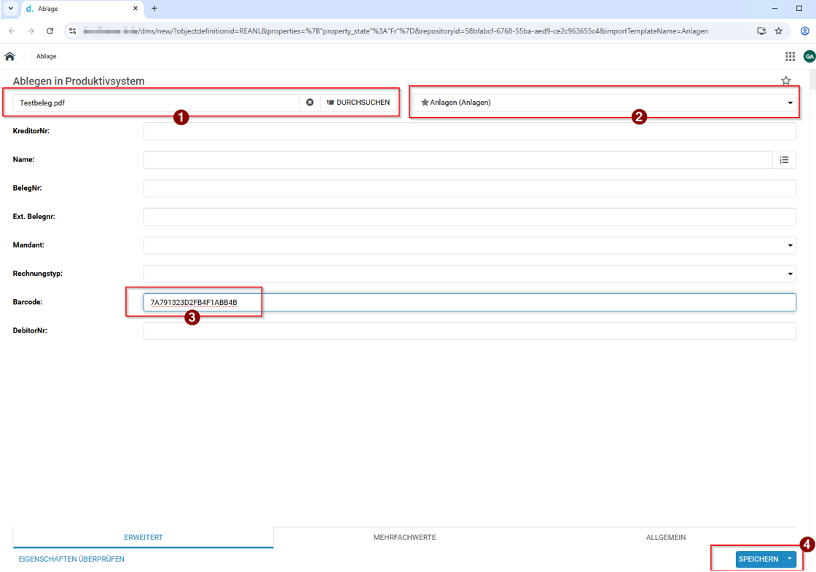Open a new browser tab
This screenshot has width=816, height=572.
(154, 8)
